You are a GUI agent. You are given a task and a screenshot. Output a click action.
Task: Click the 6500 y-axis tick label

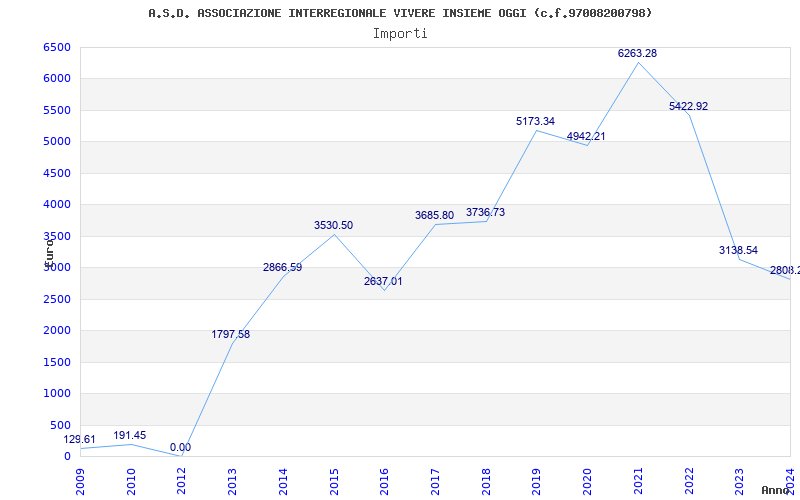(57, 47)
